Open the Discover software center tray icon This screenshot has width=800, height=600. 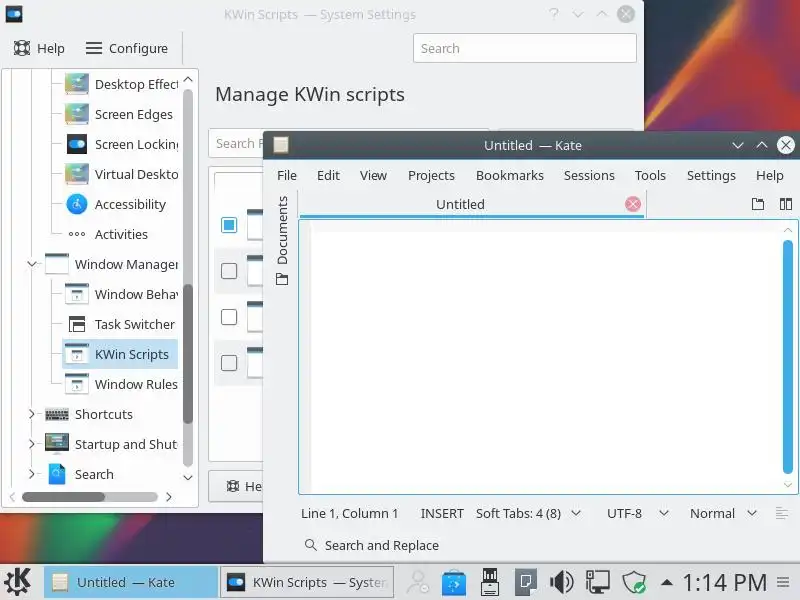(454, 582)
